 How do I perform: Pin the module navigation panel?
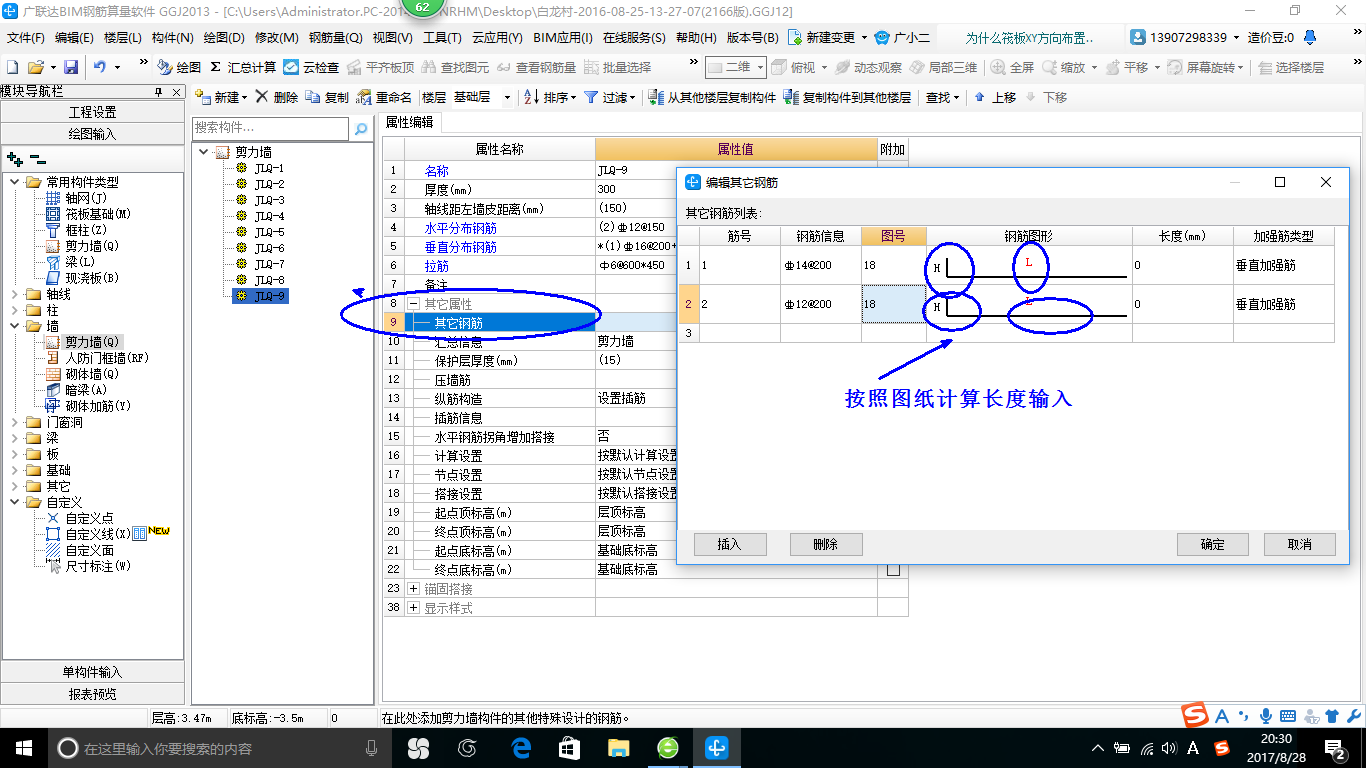point(158,91)
